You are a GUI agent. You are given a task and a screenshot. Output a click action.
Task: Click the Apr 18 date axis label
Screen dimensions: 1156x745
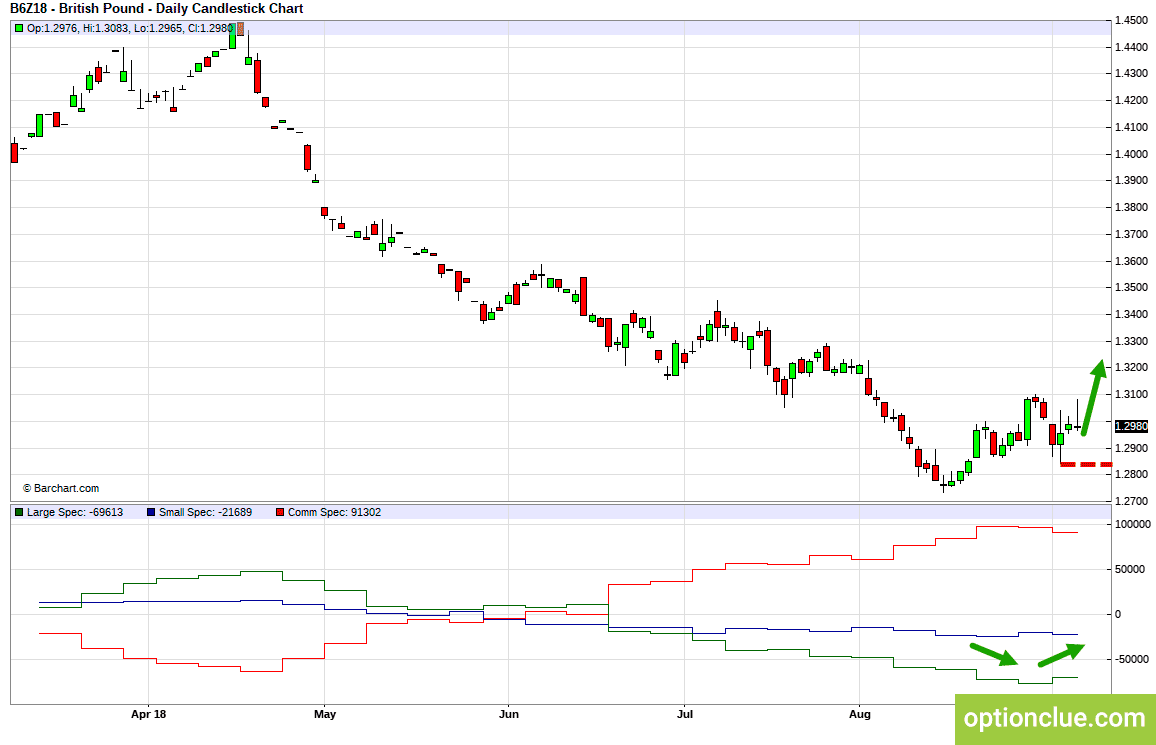pyautogui.click(x=148, y=714)
